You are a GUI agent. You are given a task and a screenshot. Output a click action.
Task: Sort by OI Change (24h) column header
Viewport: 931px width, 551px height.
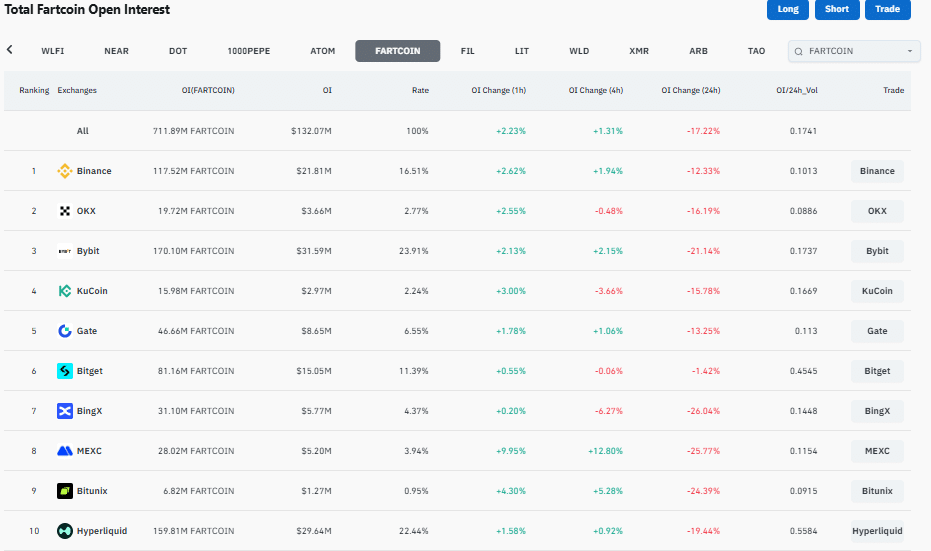[690, 90]
